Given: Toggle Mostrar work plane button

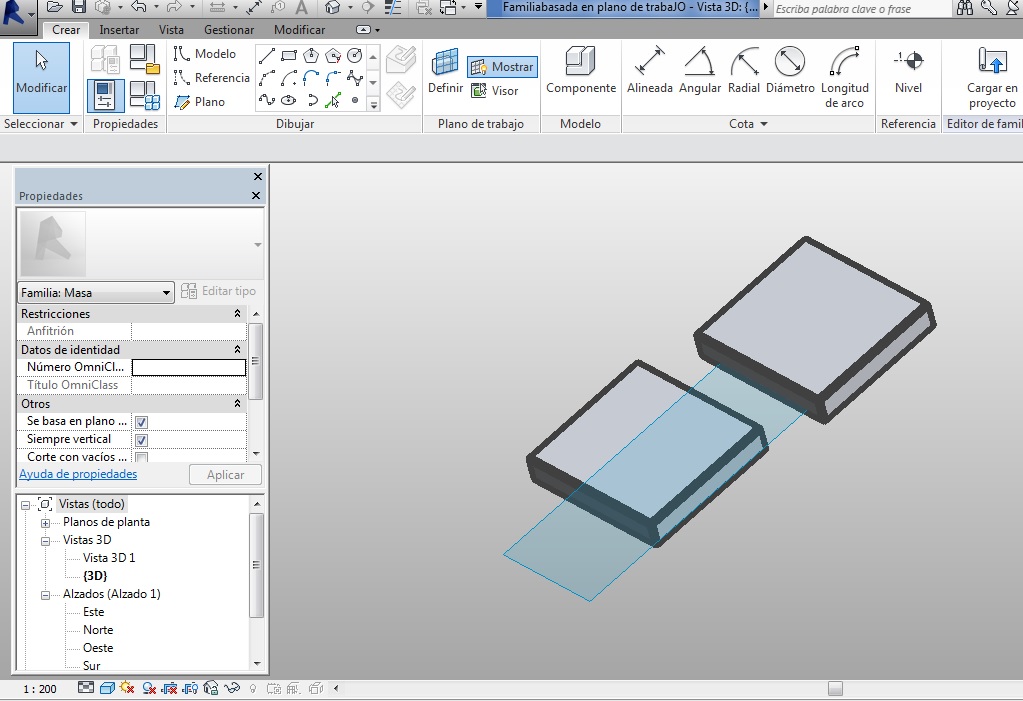Looking at the screenshot, I should 502,67.
